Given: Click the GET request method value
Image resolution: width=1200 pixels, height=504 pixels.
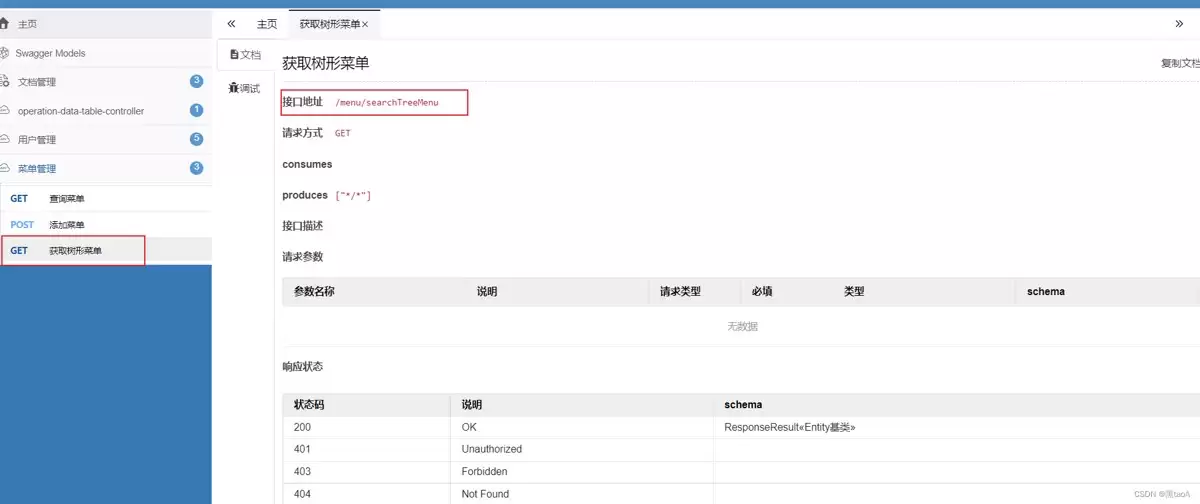Looking at the screenshot, I should (343, 133).
